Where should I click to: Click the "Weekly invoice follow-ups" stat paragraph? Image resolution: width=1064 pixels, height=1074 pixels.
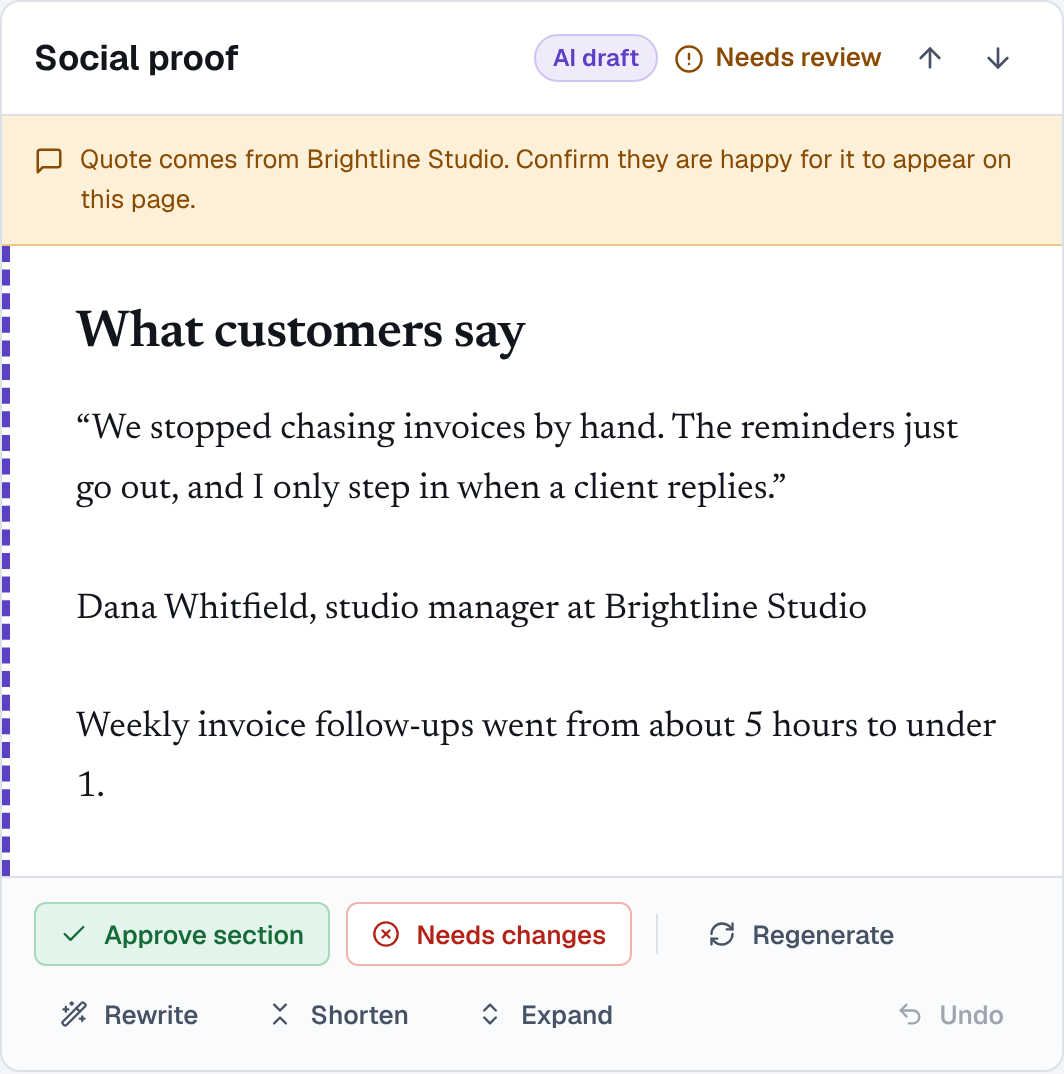[536, 754]
